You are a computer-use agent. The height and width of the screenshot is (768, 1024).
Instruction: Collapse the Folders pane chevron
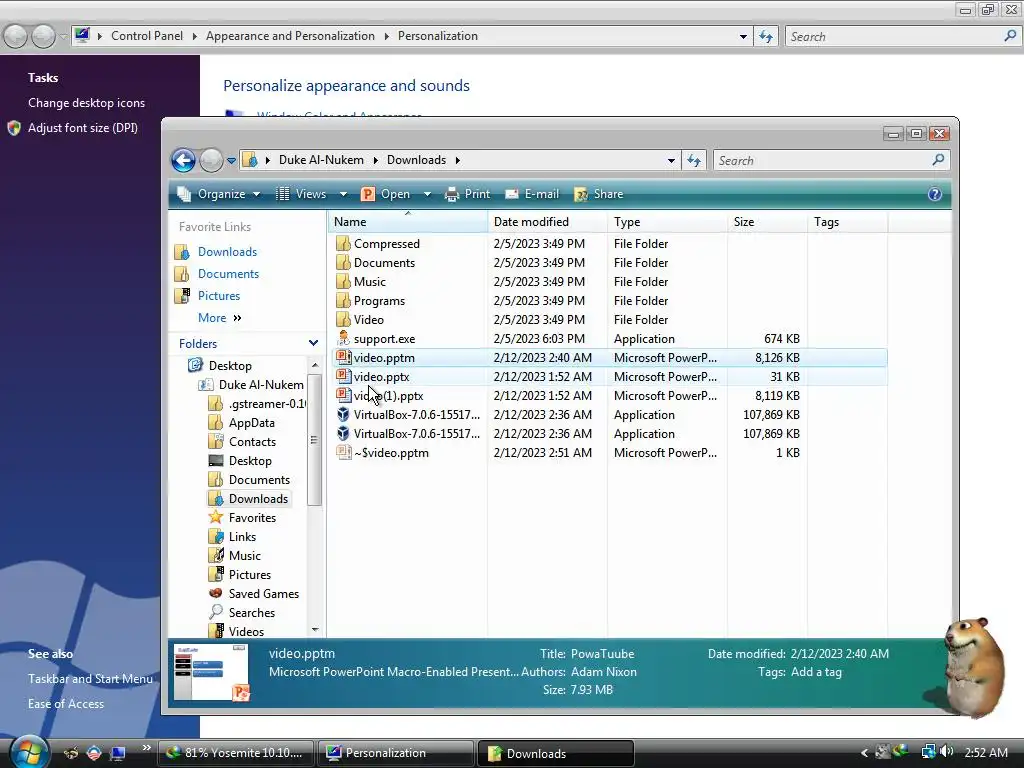pos(313,344)
